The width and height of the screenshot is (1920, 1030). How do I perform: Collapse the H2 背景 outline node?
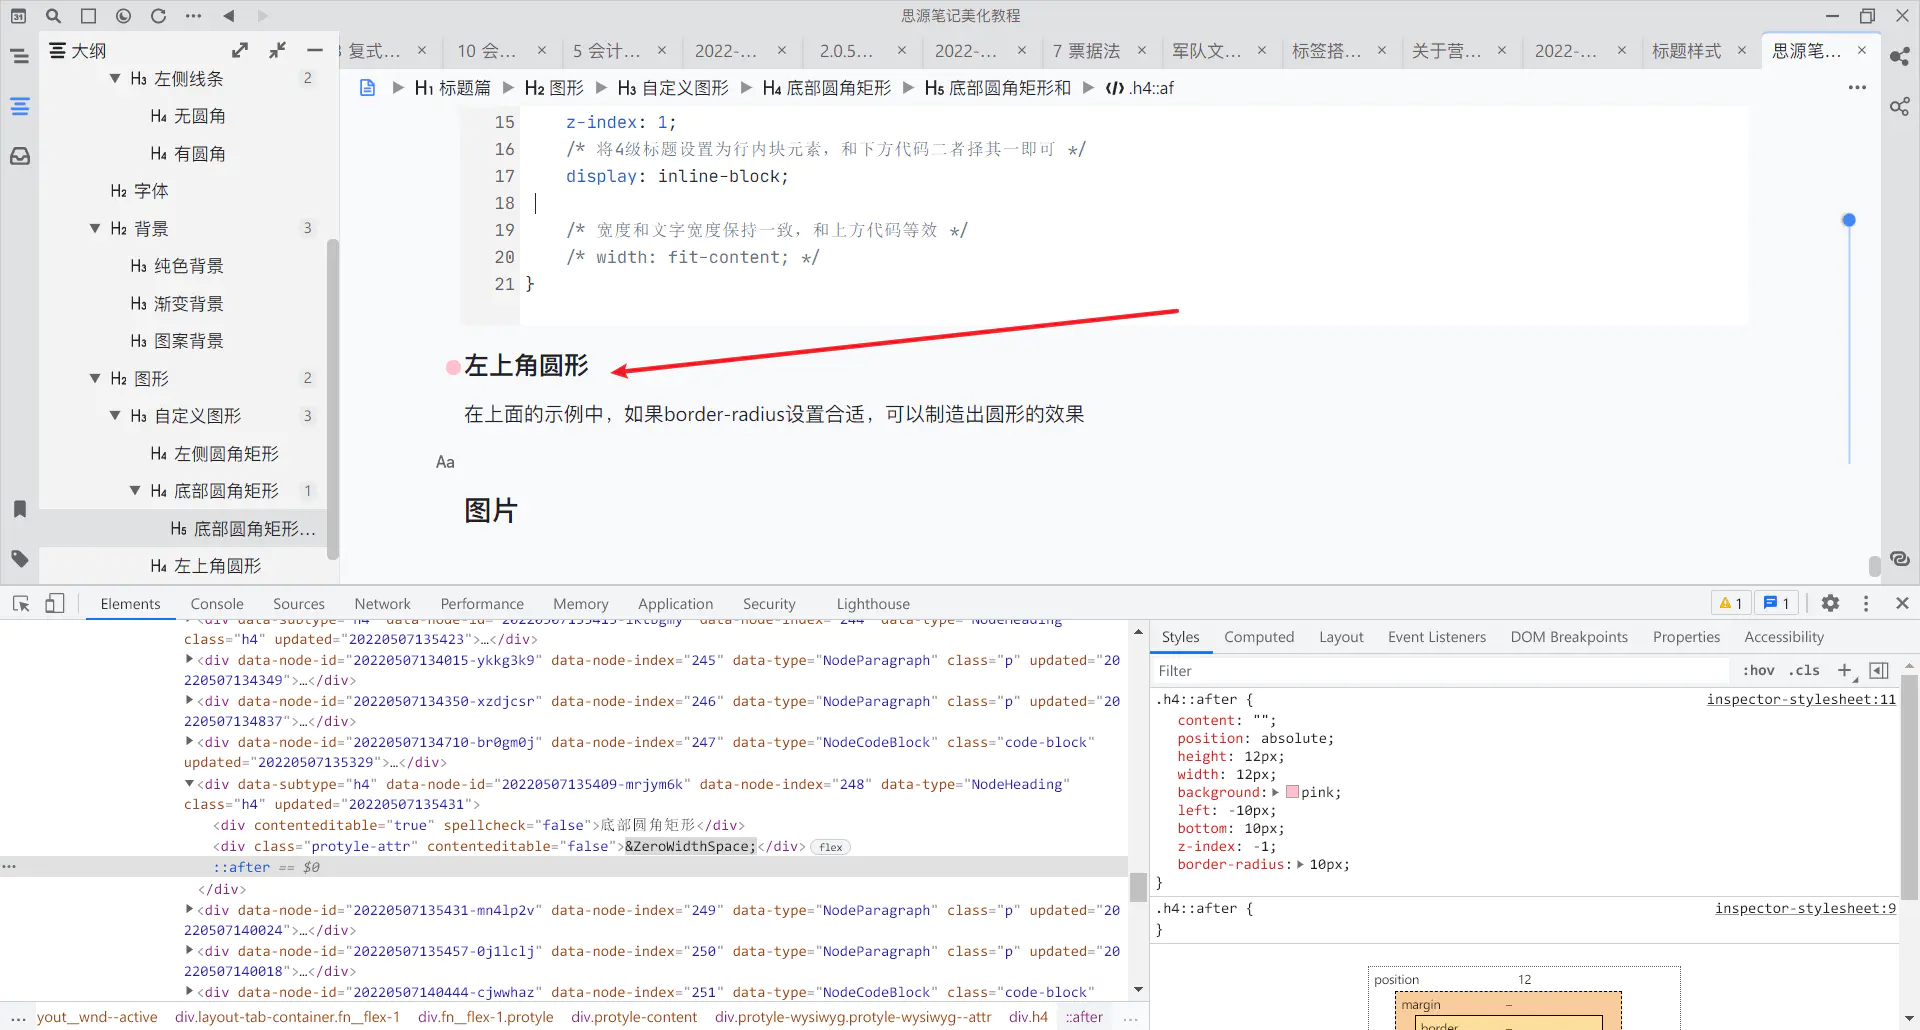pyautogui.click(x=95, y=228)
